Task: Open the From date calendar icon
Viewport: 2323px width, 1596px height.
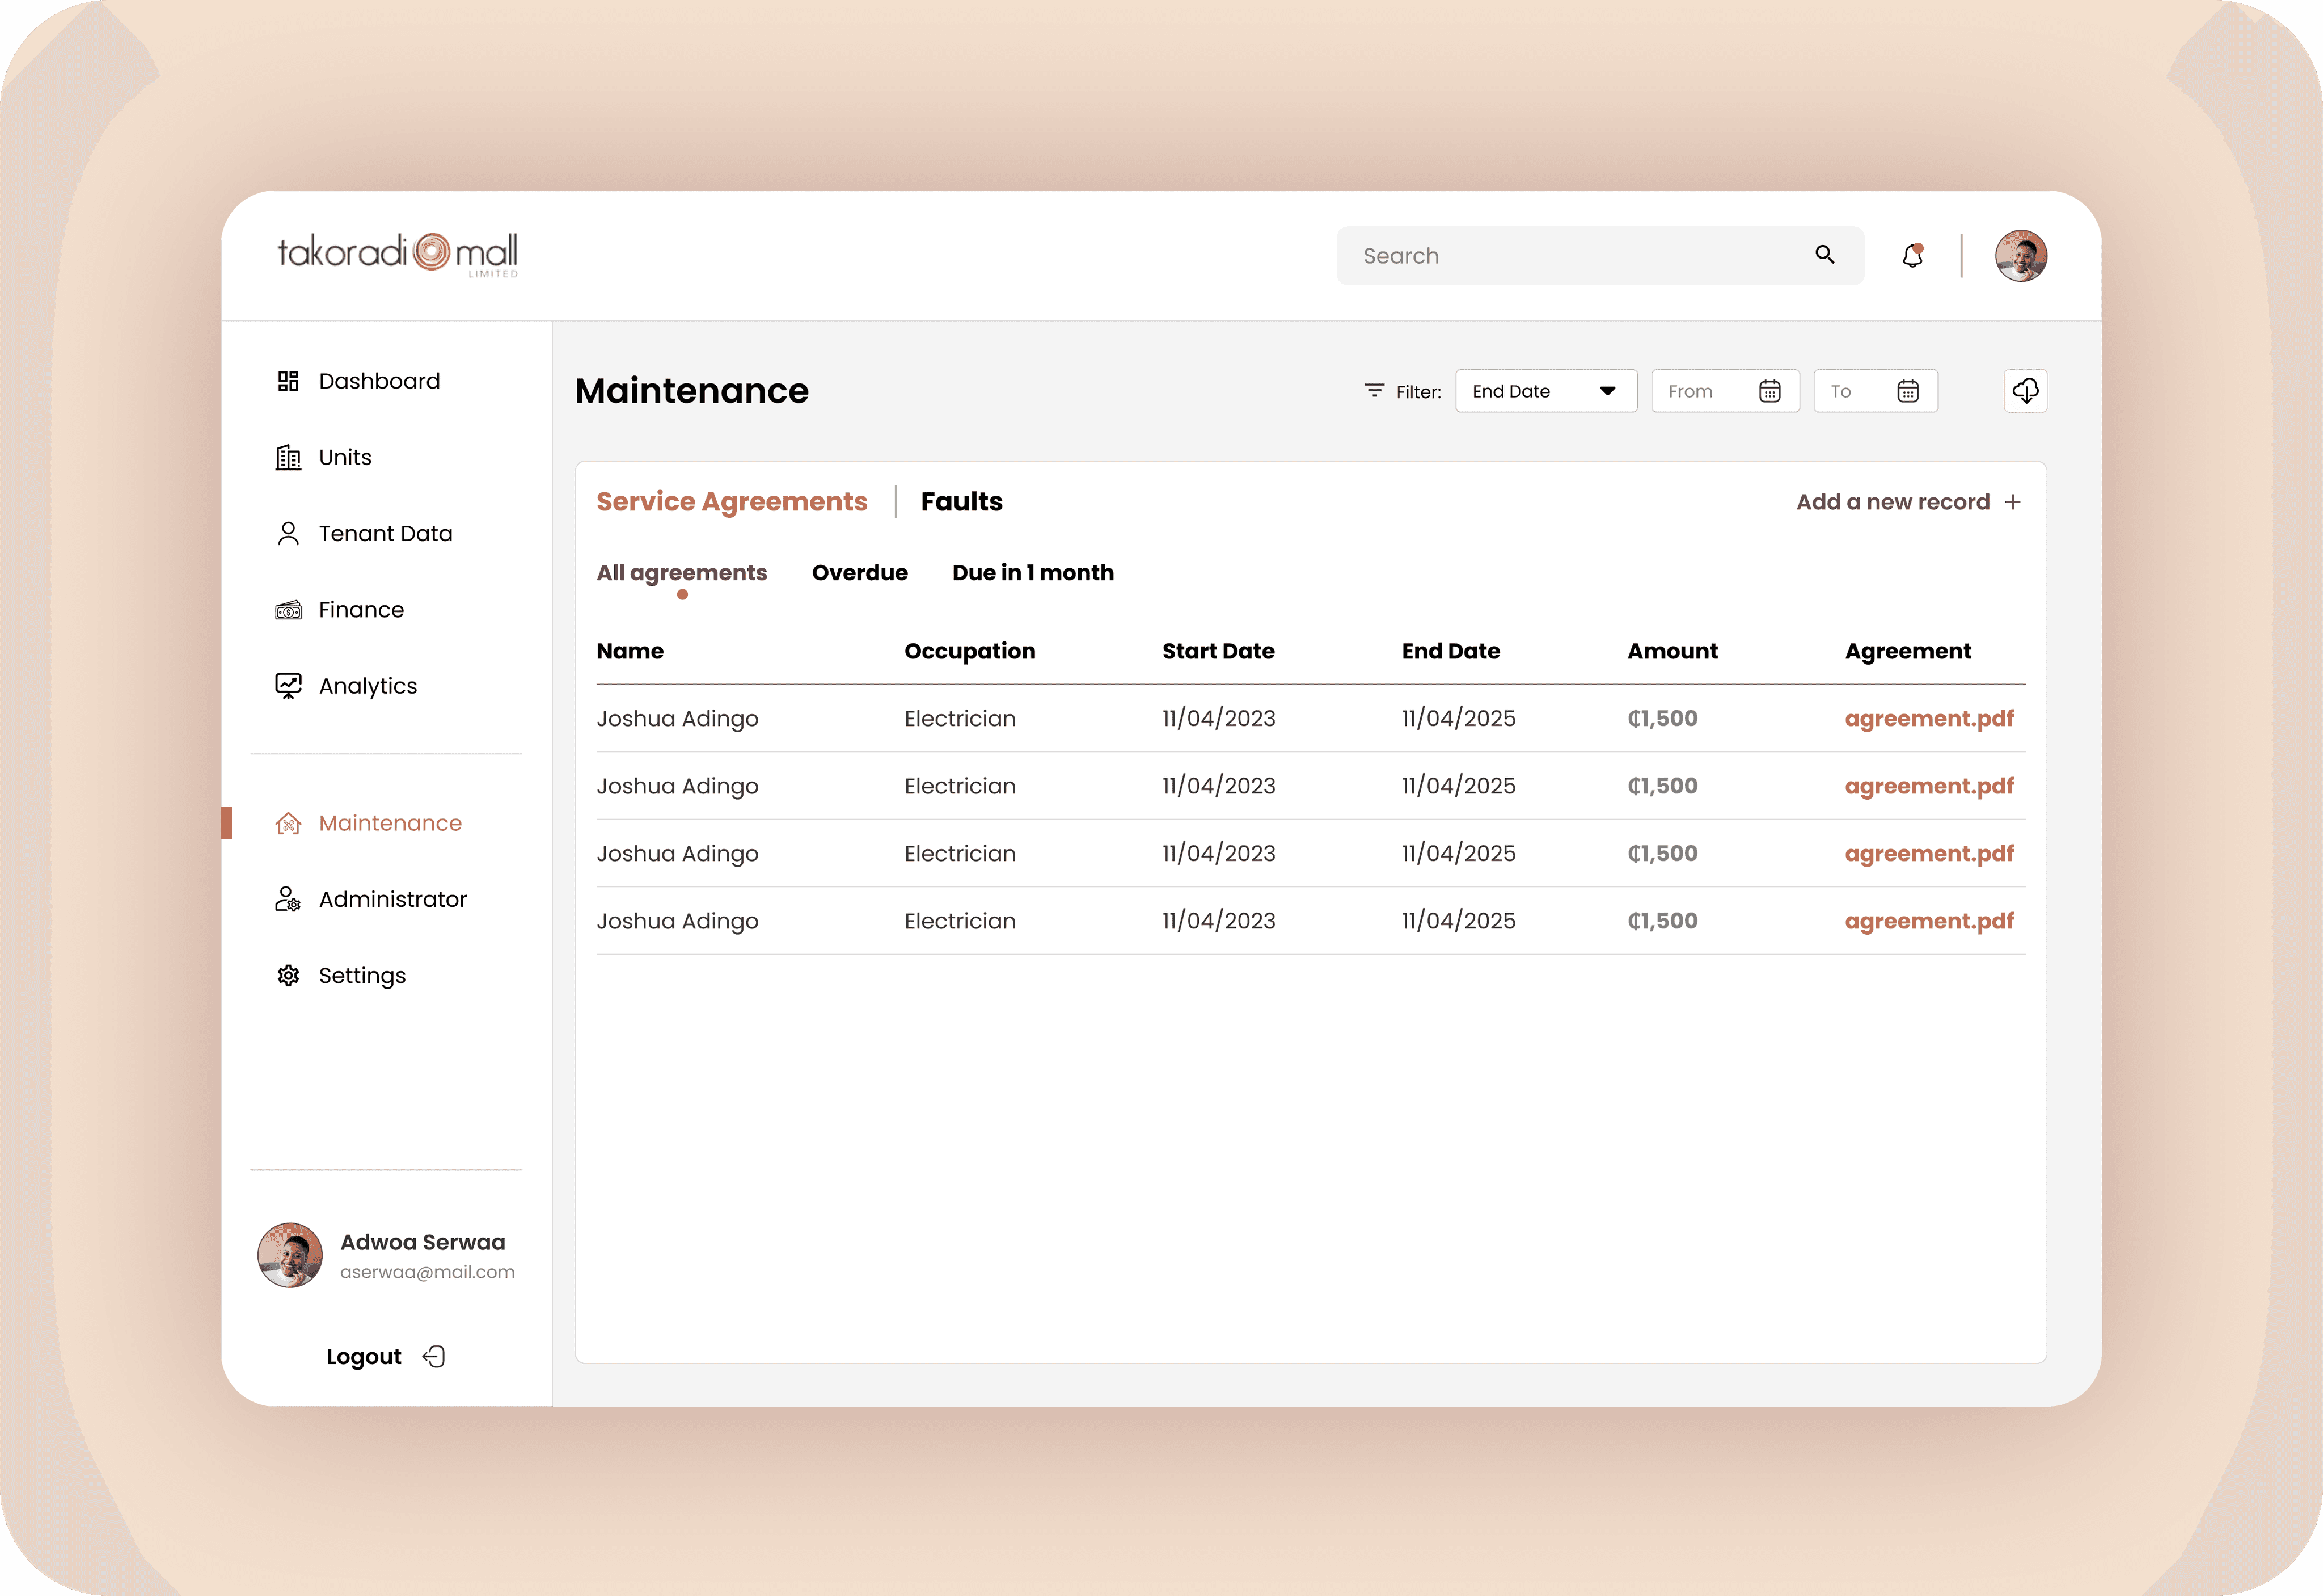Action: (x=1769, y=392)
